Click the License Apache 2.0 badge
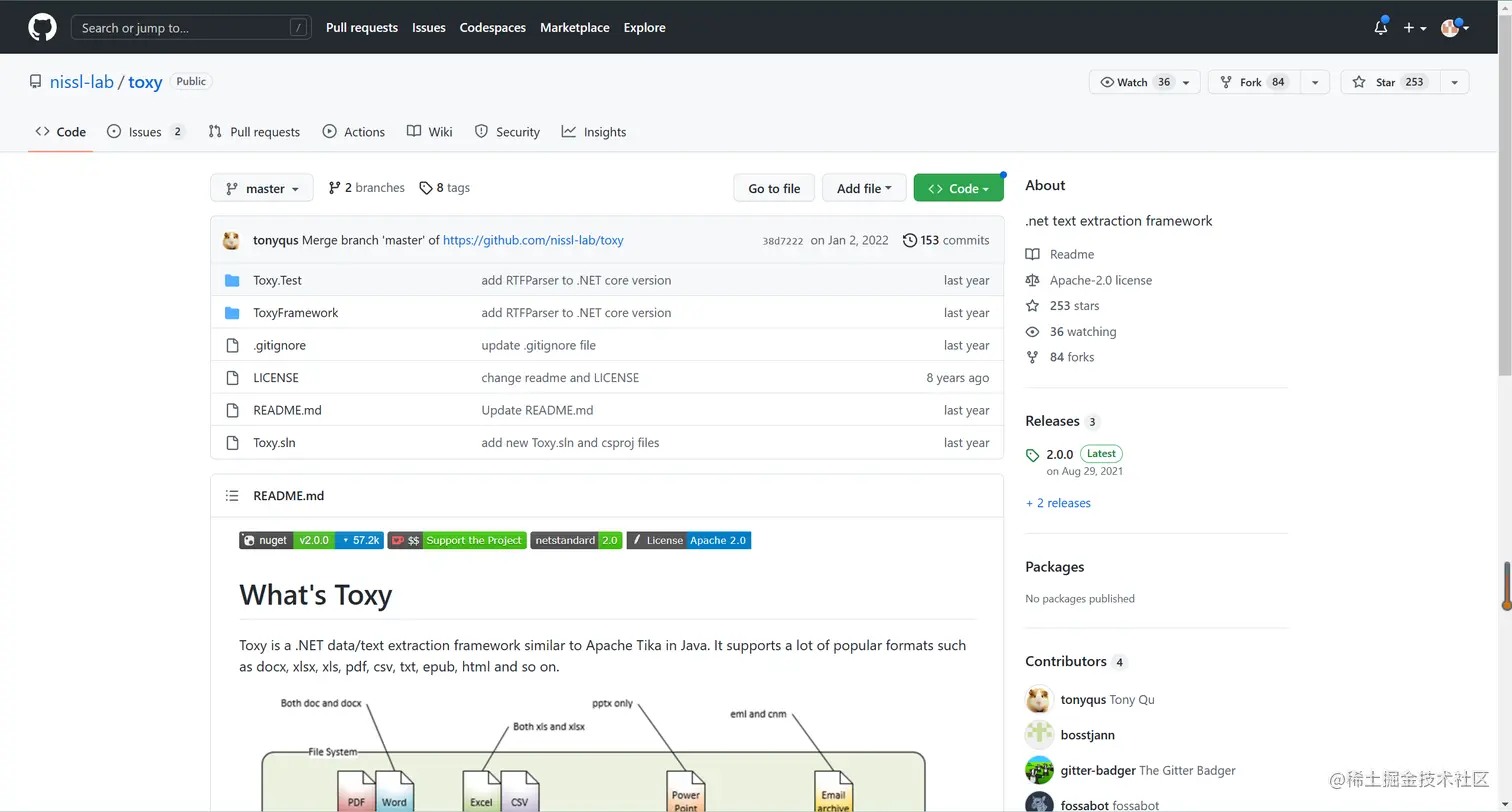 point(689,540)
